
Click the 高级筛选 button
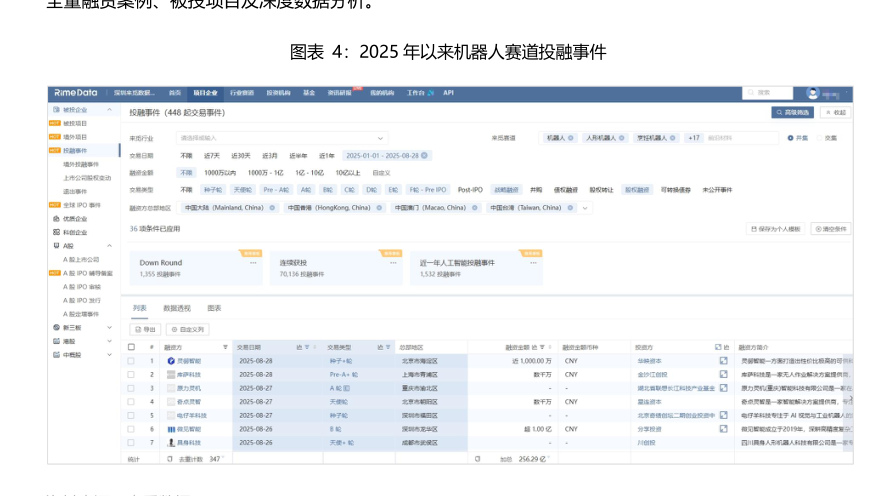click(x=792, y=113)
